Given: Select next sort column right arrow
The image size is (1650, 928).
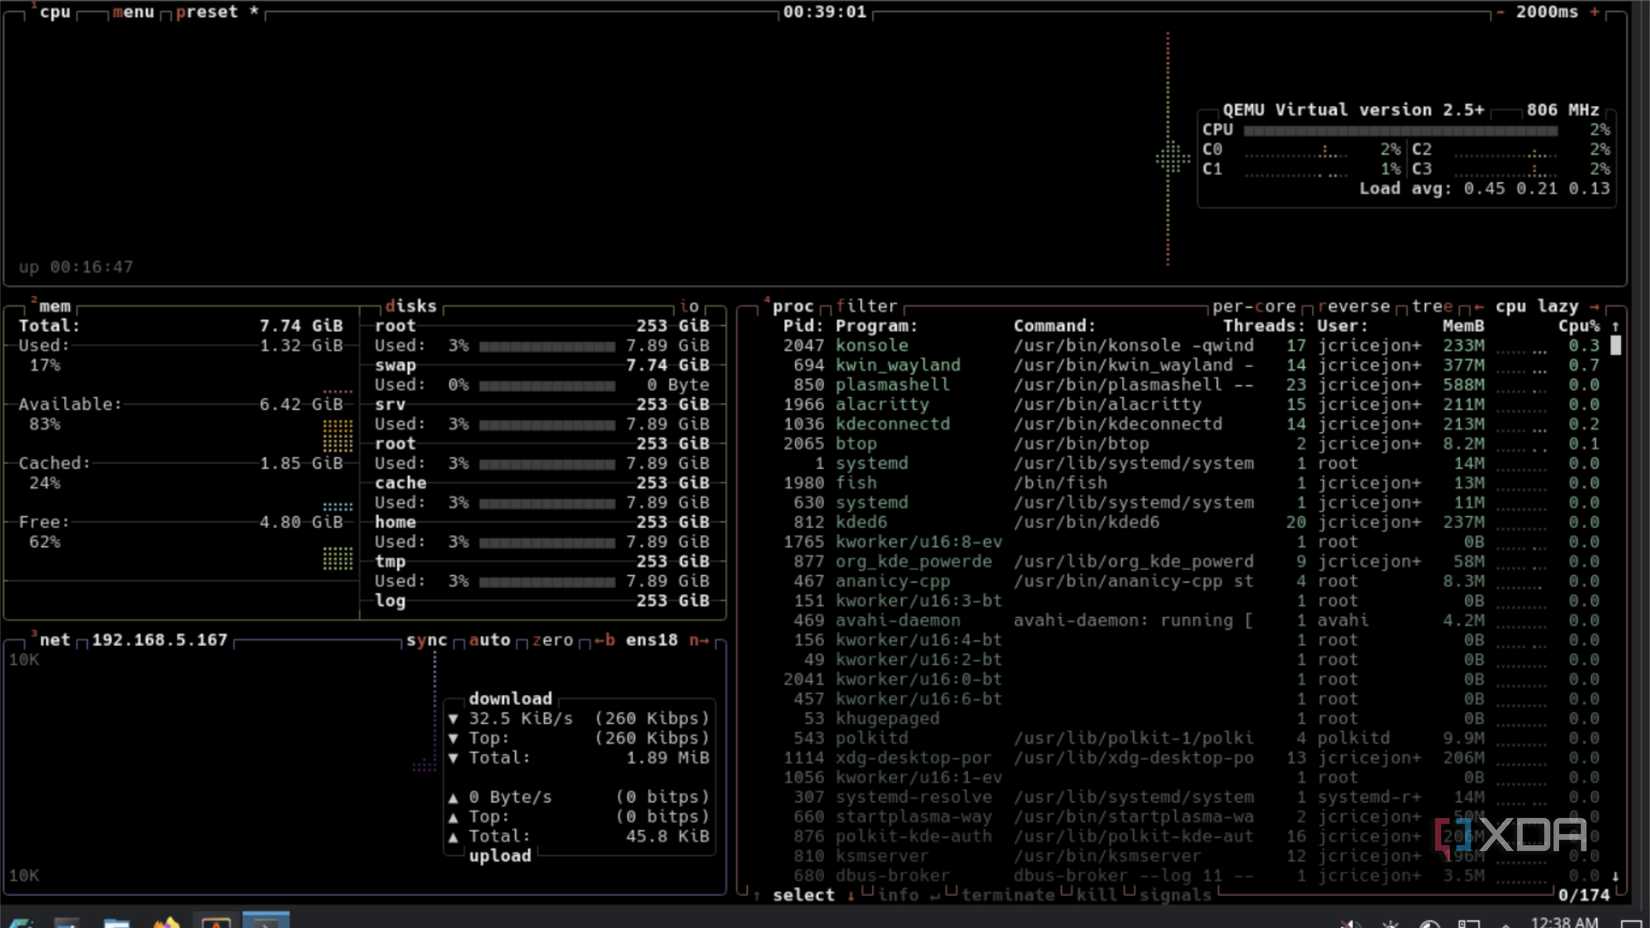Looking at the screenshot, I should coord(1594,306).
